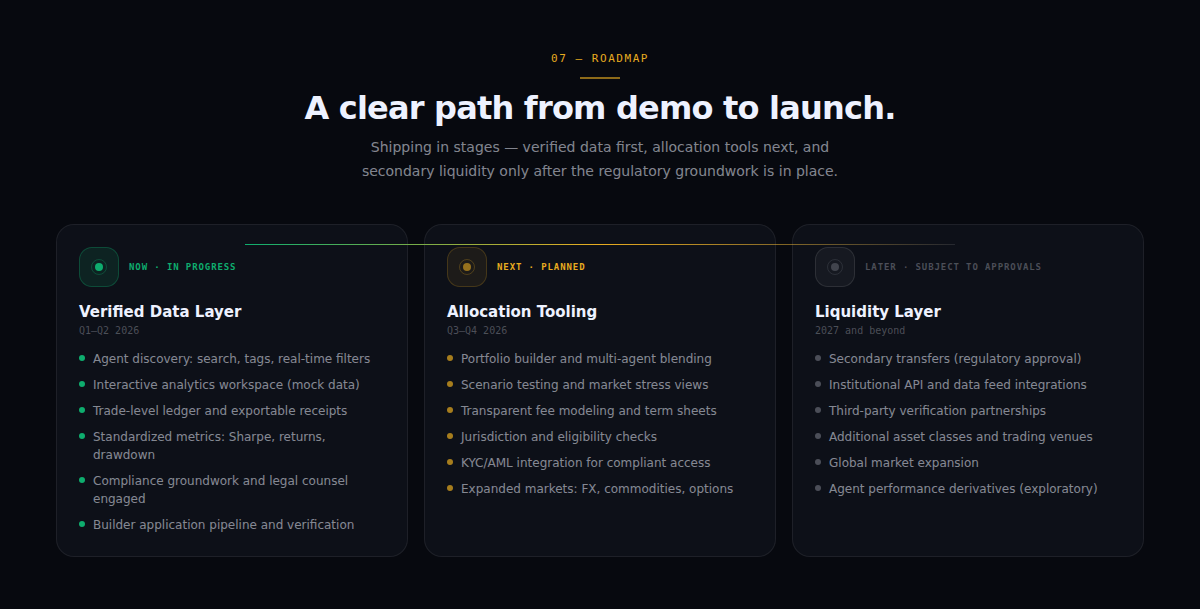Viewport: 1200px width, 609px height.
Task: Open the KYC/AML integration item
Action: click(x=584, y=462)
